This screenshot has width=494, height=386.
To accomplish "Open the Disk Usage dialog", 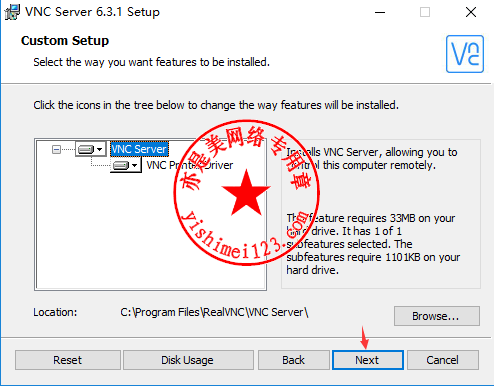I will click(x=188, y=360).
